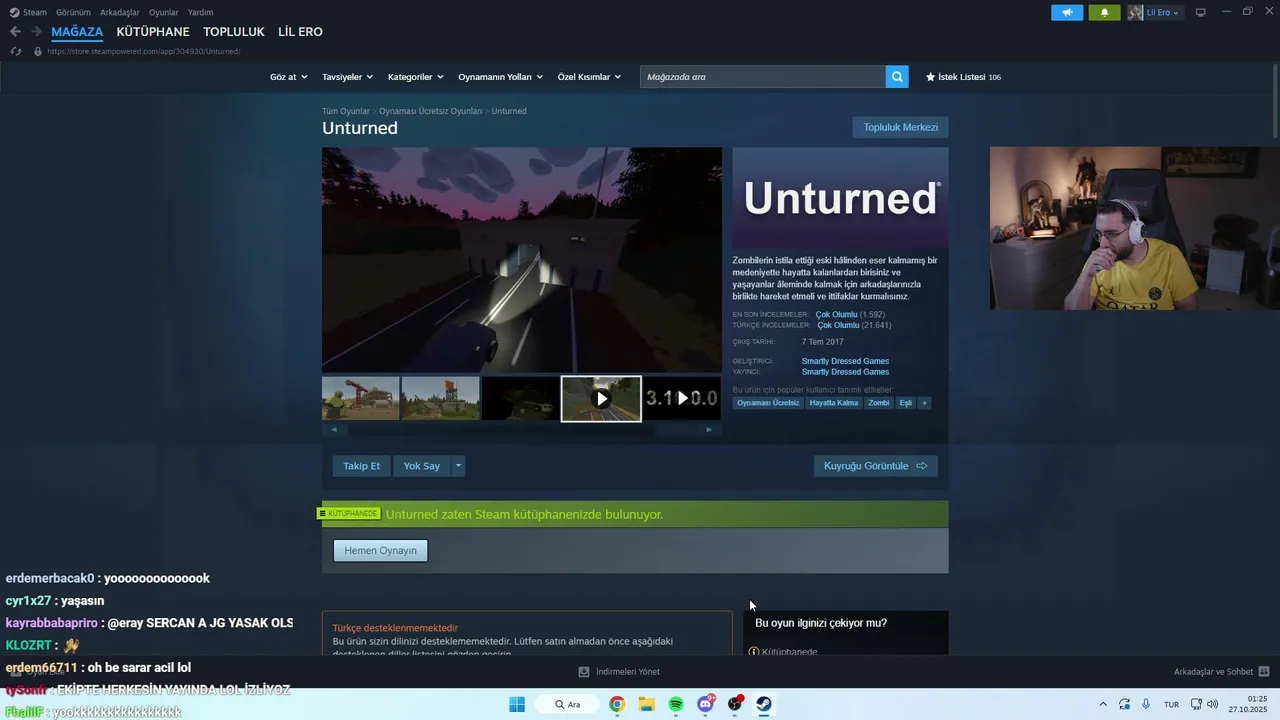The image size is (1280, 720).
Task: Click Oynaması Ücretsiz Oyunlar breadcrumb
Action: click(x=430, y=111)
